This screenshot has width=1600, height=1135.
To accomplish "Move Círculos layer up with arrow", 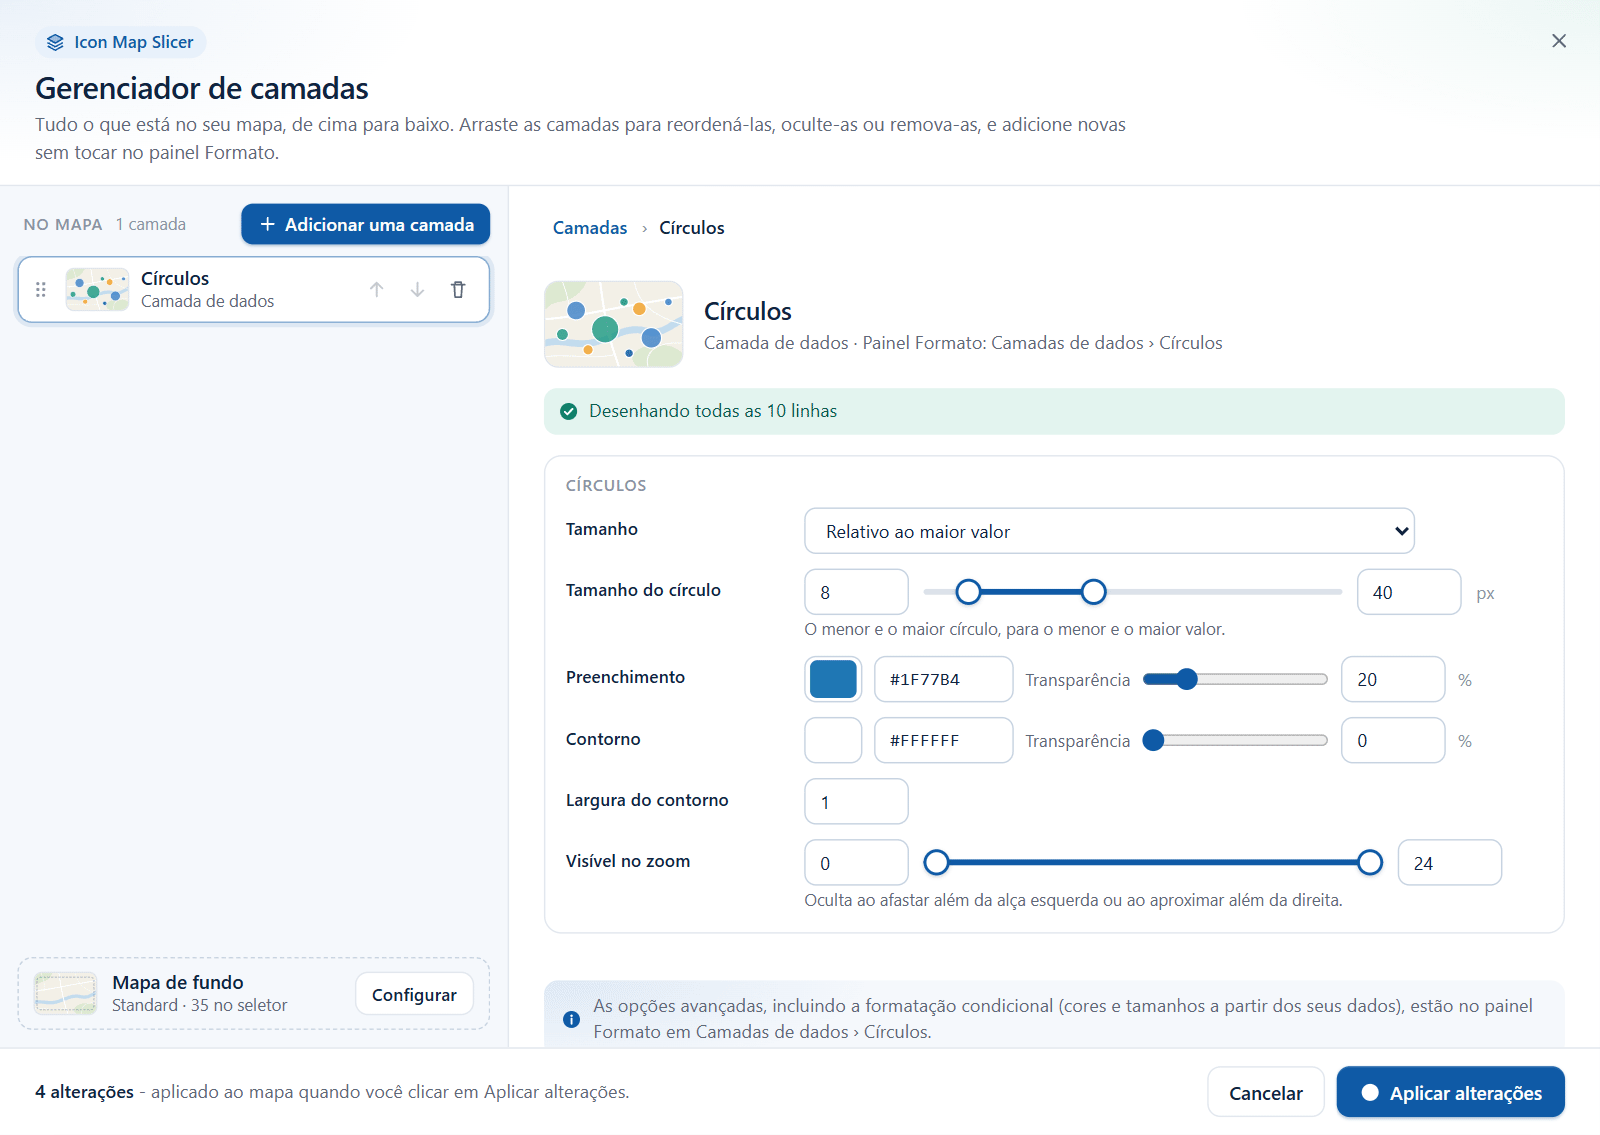I will (x=377, y=290).
